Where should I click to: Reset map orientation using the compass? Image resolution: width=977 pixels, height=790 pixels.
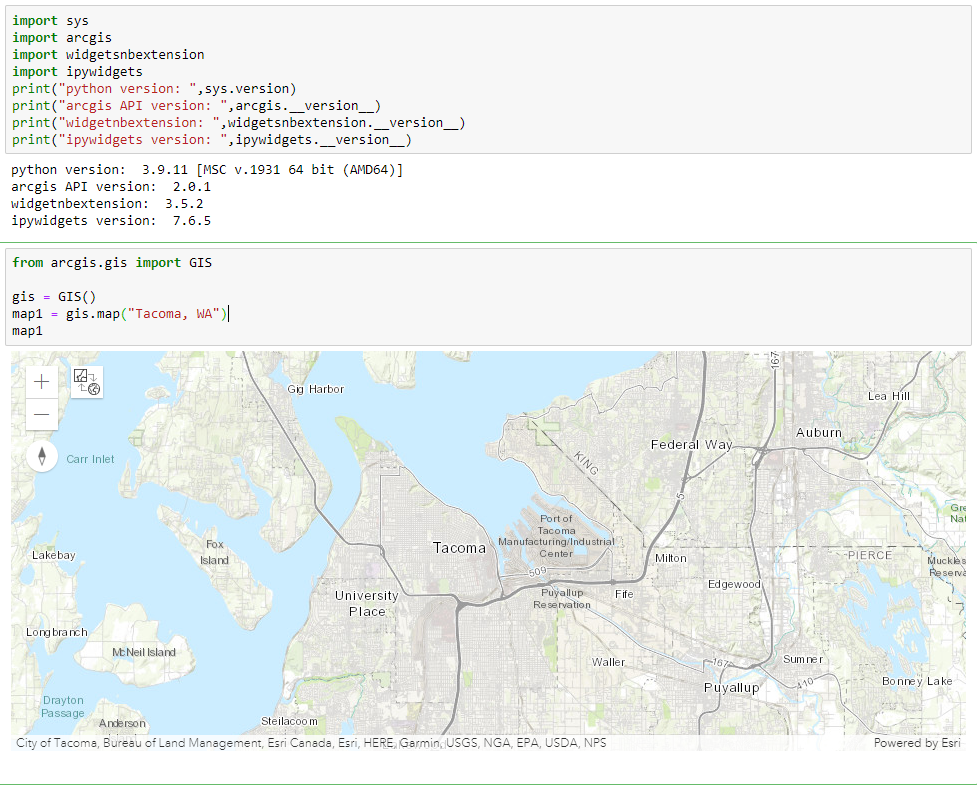click(x=42, y=457)
